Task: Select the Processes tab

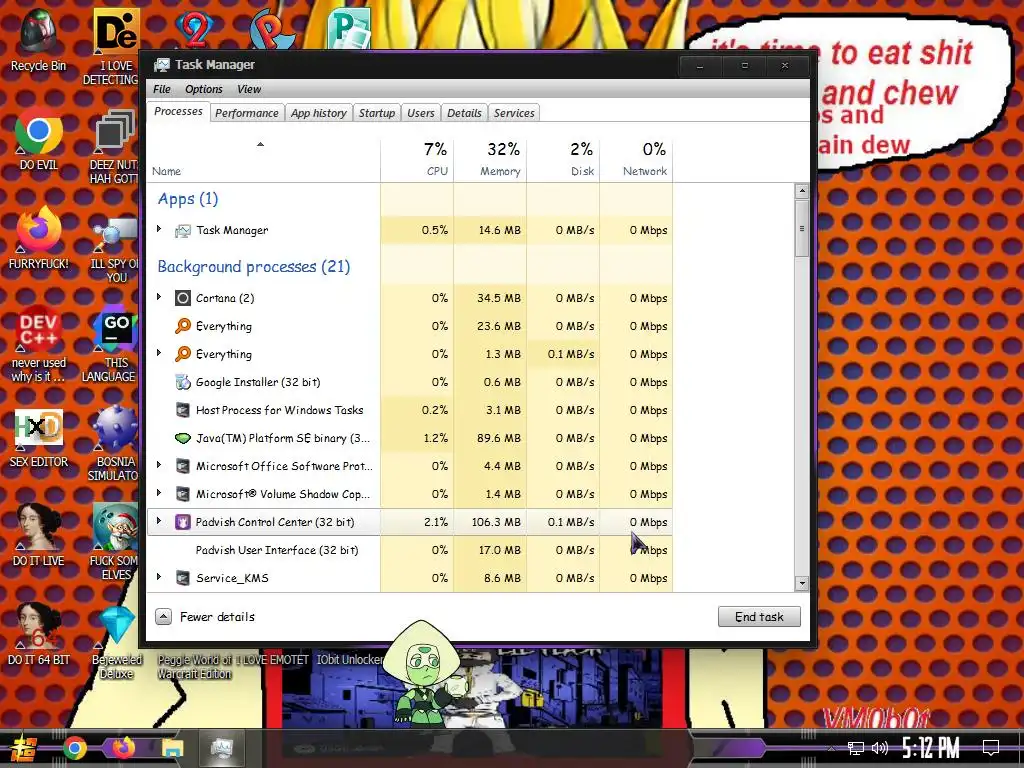Action: (178, 111)
